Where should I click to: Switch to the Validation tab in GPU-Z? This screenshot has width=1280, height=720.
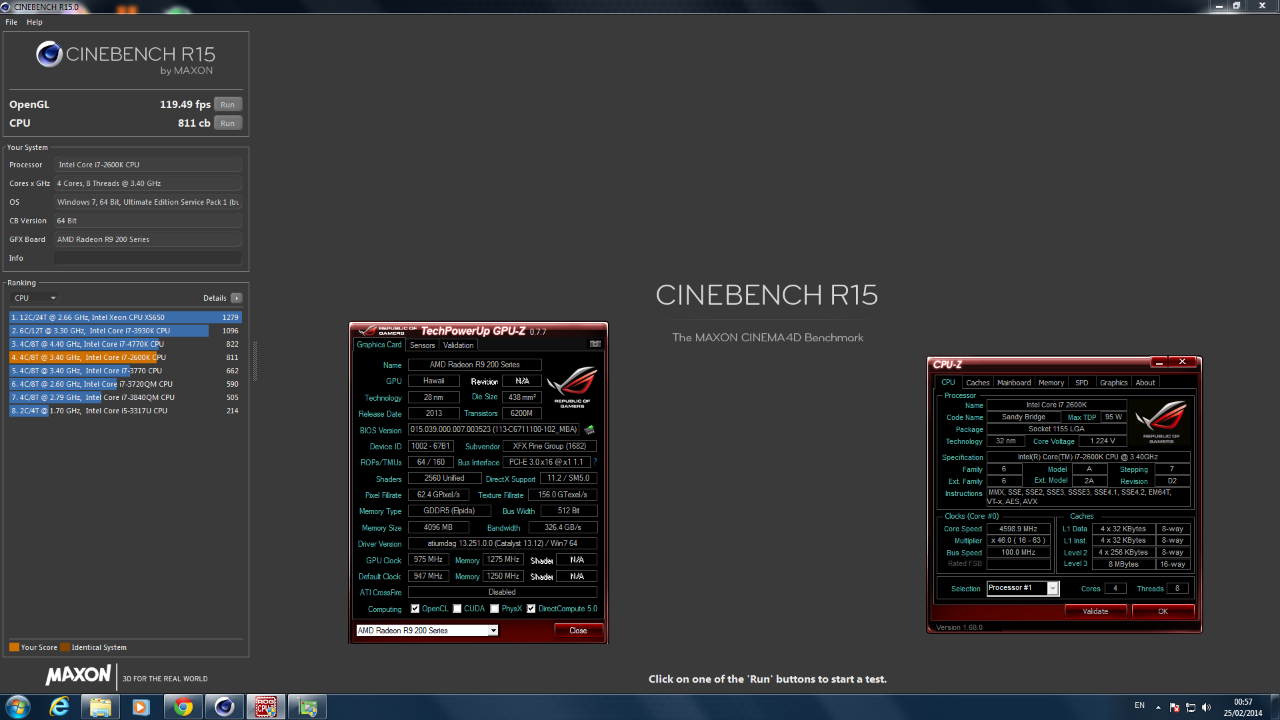coord(459,345)
